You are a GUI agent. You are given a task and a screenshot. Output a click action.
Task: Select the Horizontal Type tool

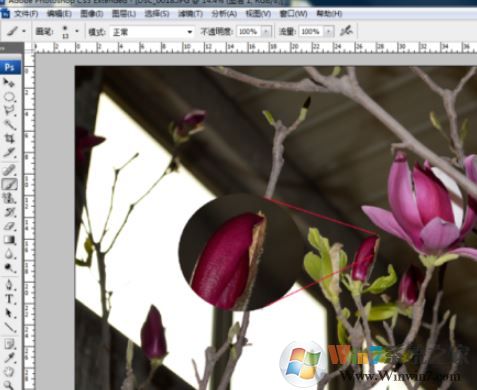point(9,299)
